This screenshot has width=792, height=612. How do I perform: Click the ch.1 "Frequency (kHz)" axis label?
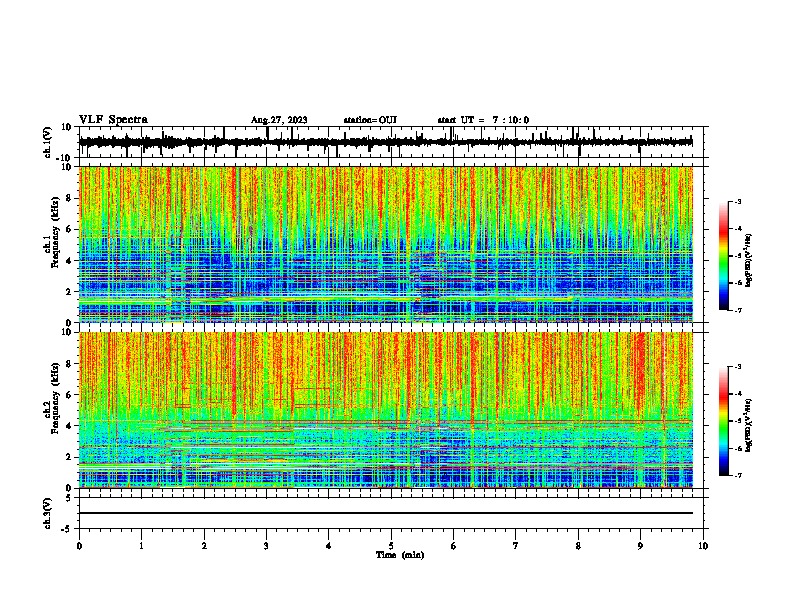click(x=56, y=234)
